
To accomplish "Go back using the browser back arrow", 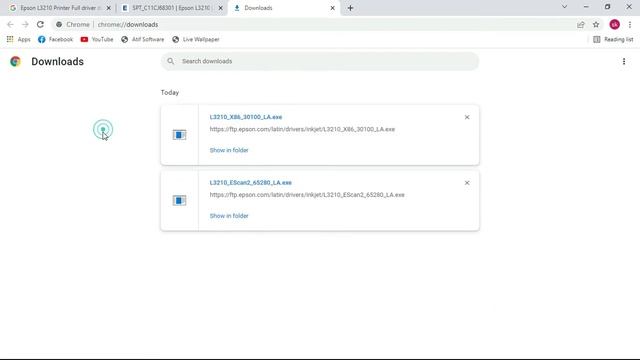I will pos(10,24).
